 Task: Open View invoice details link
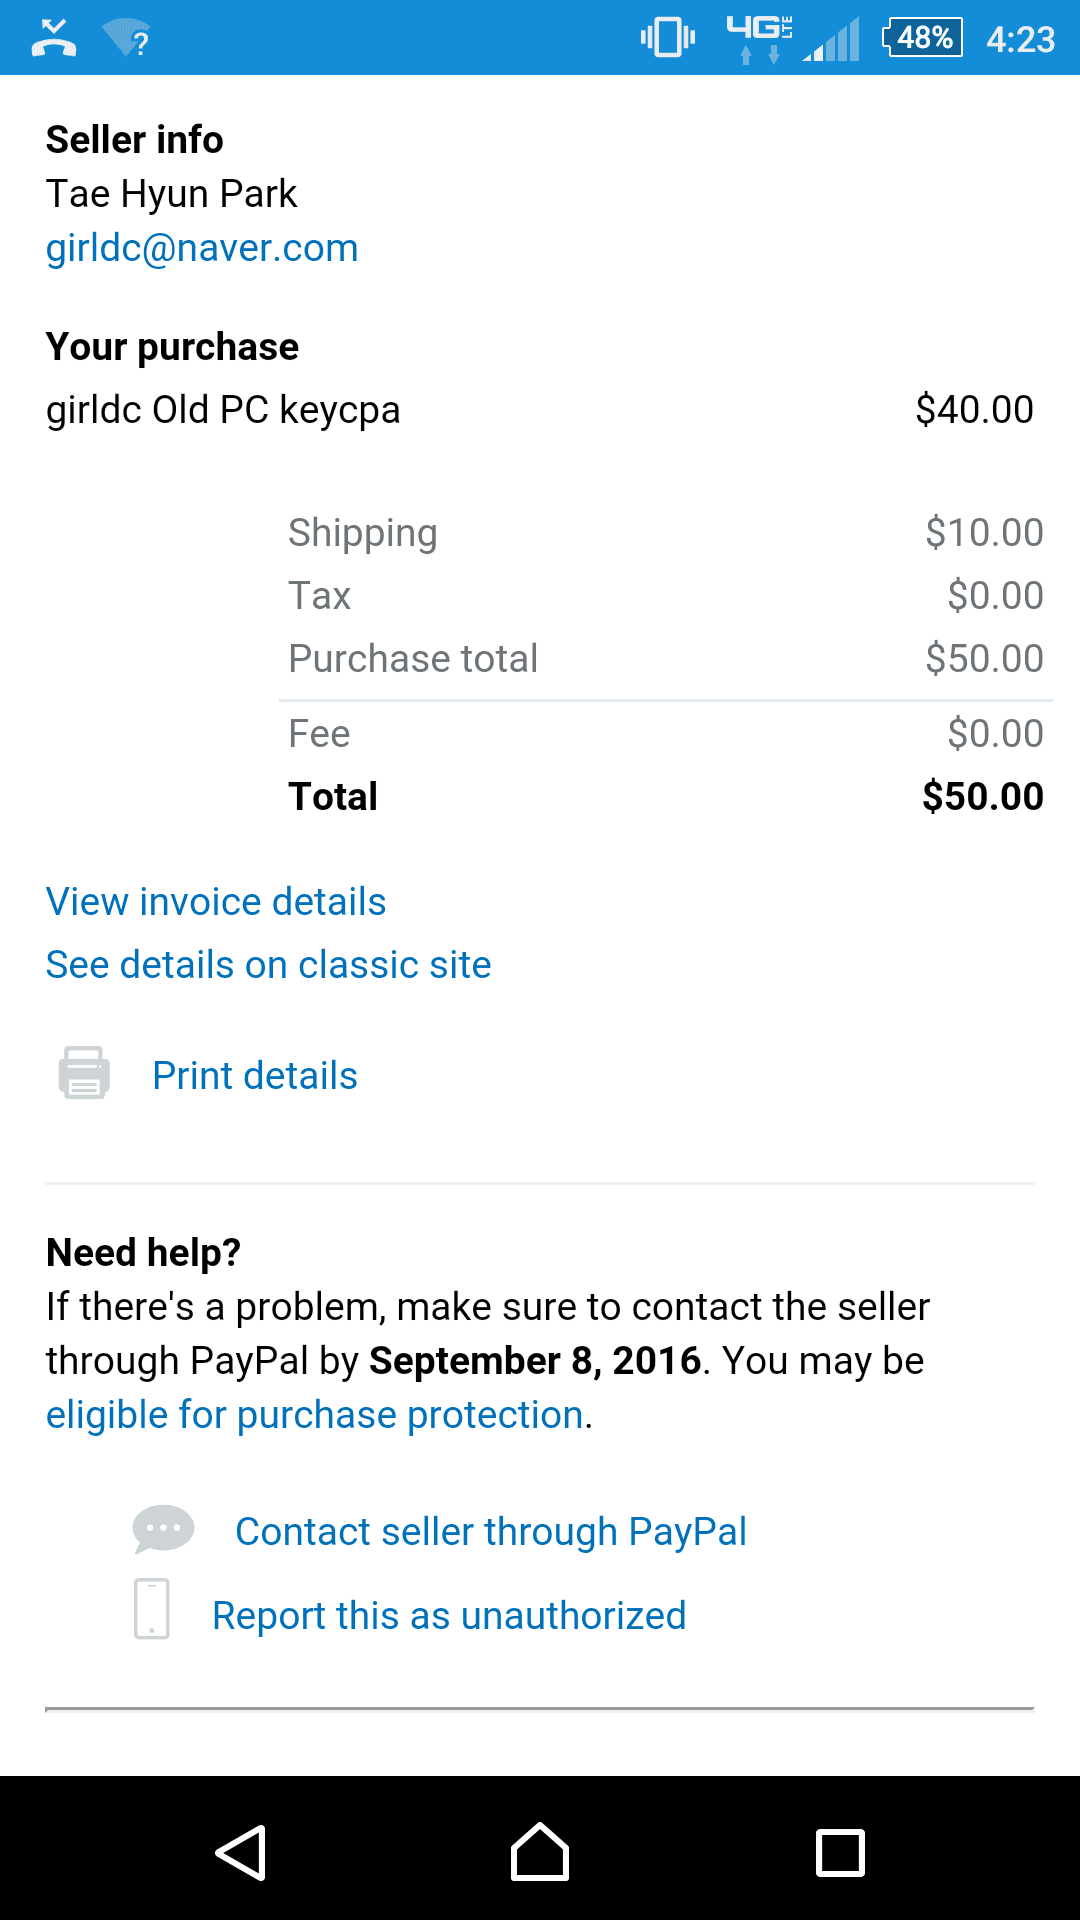click(216, 902)
